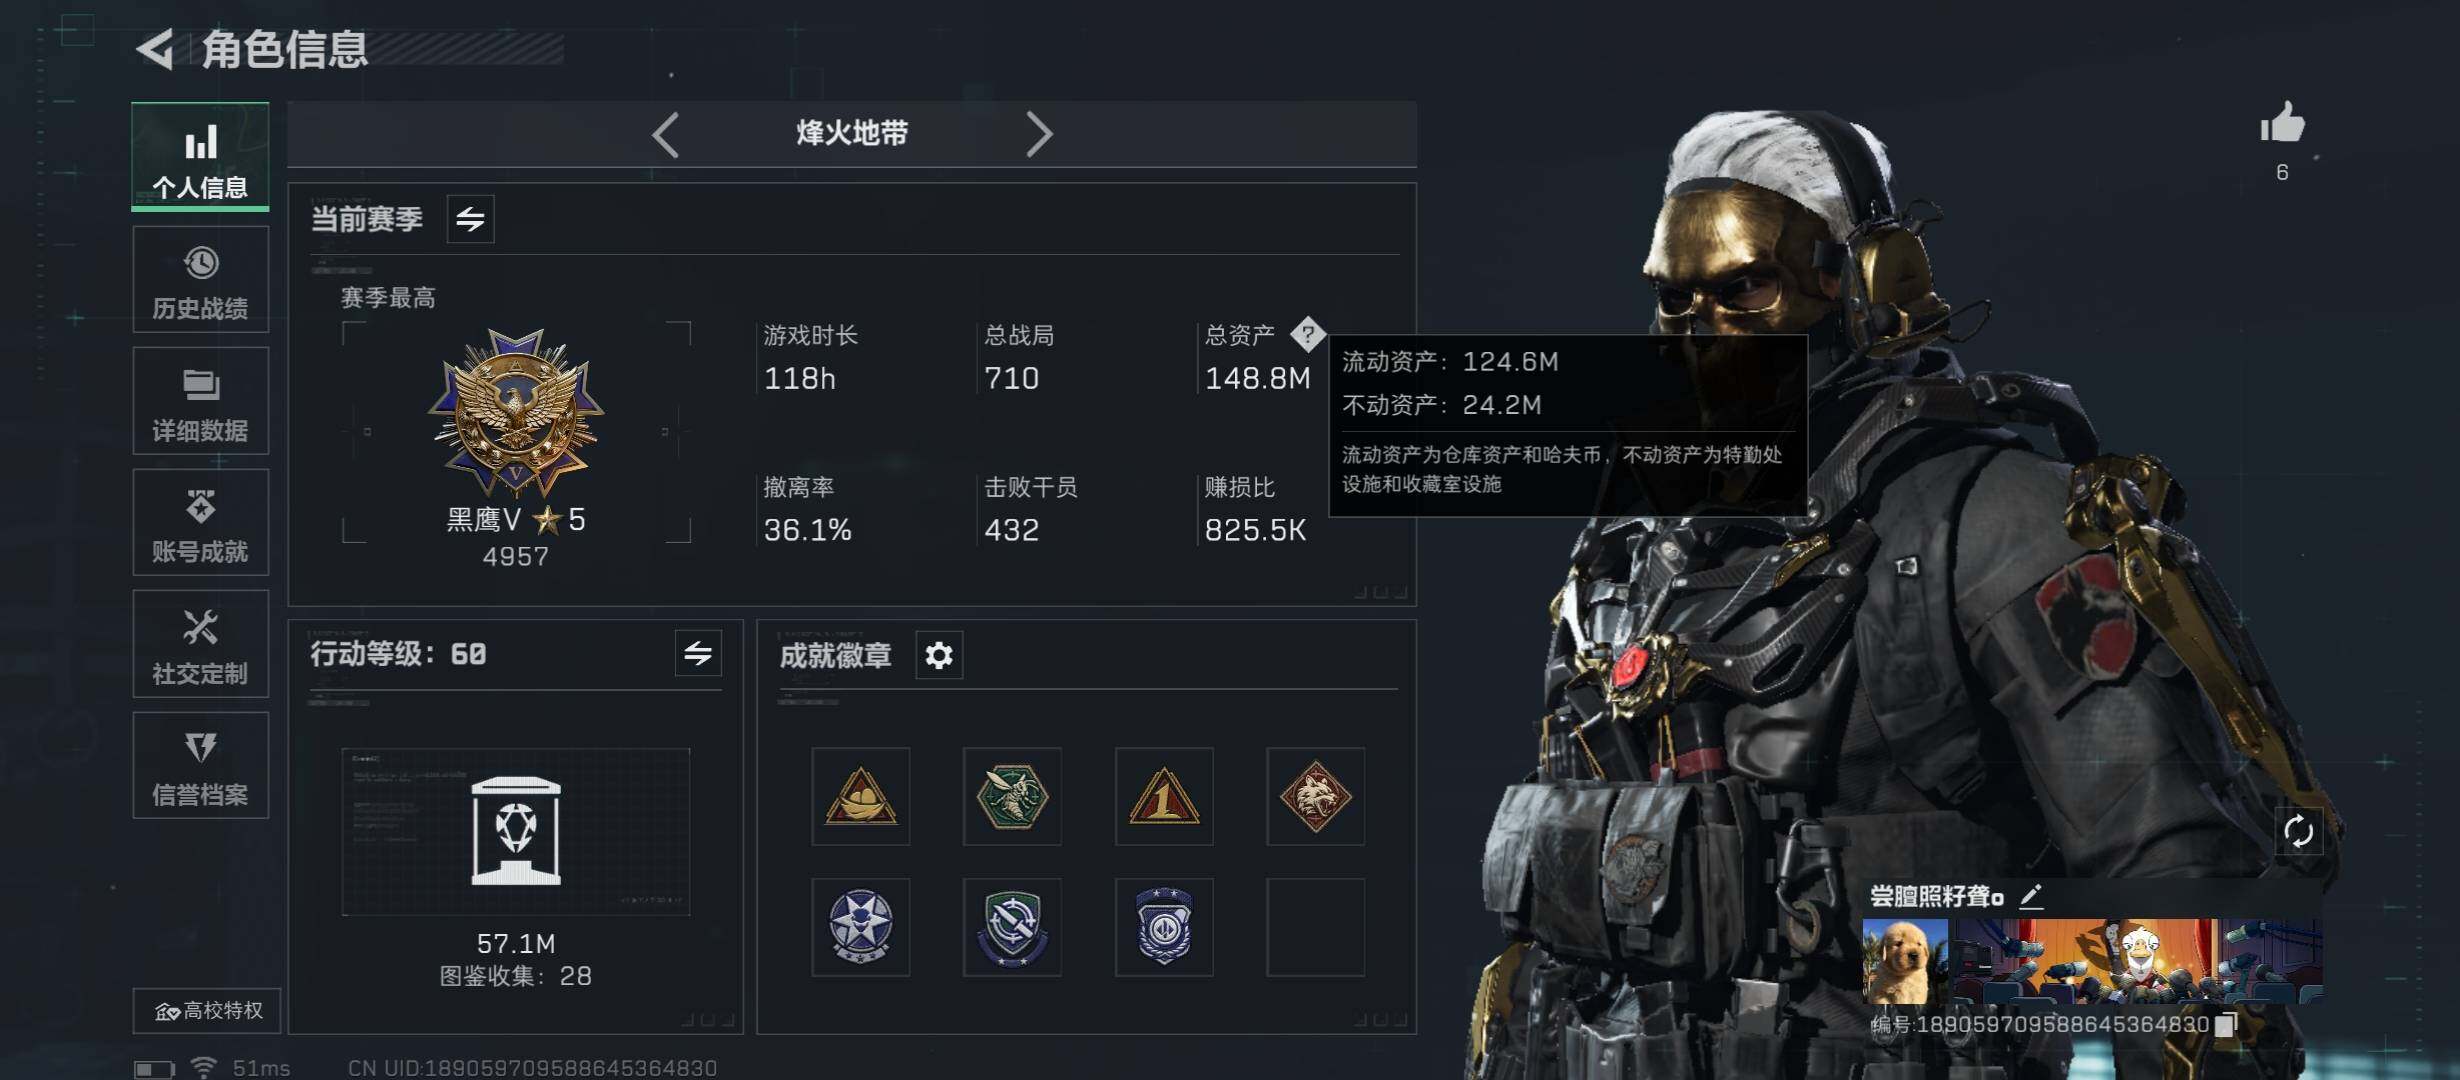Open the collection showcase thumbnail
Image resolution: width=2460 pixels, height=1080 pixels.
tap(516, 831)
